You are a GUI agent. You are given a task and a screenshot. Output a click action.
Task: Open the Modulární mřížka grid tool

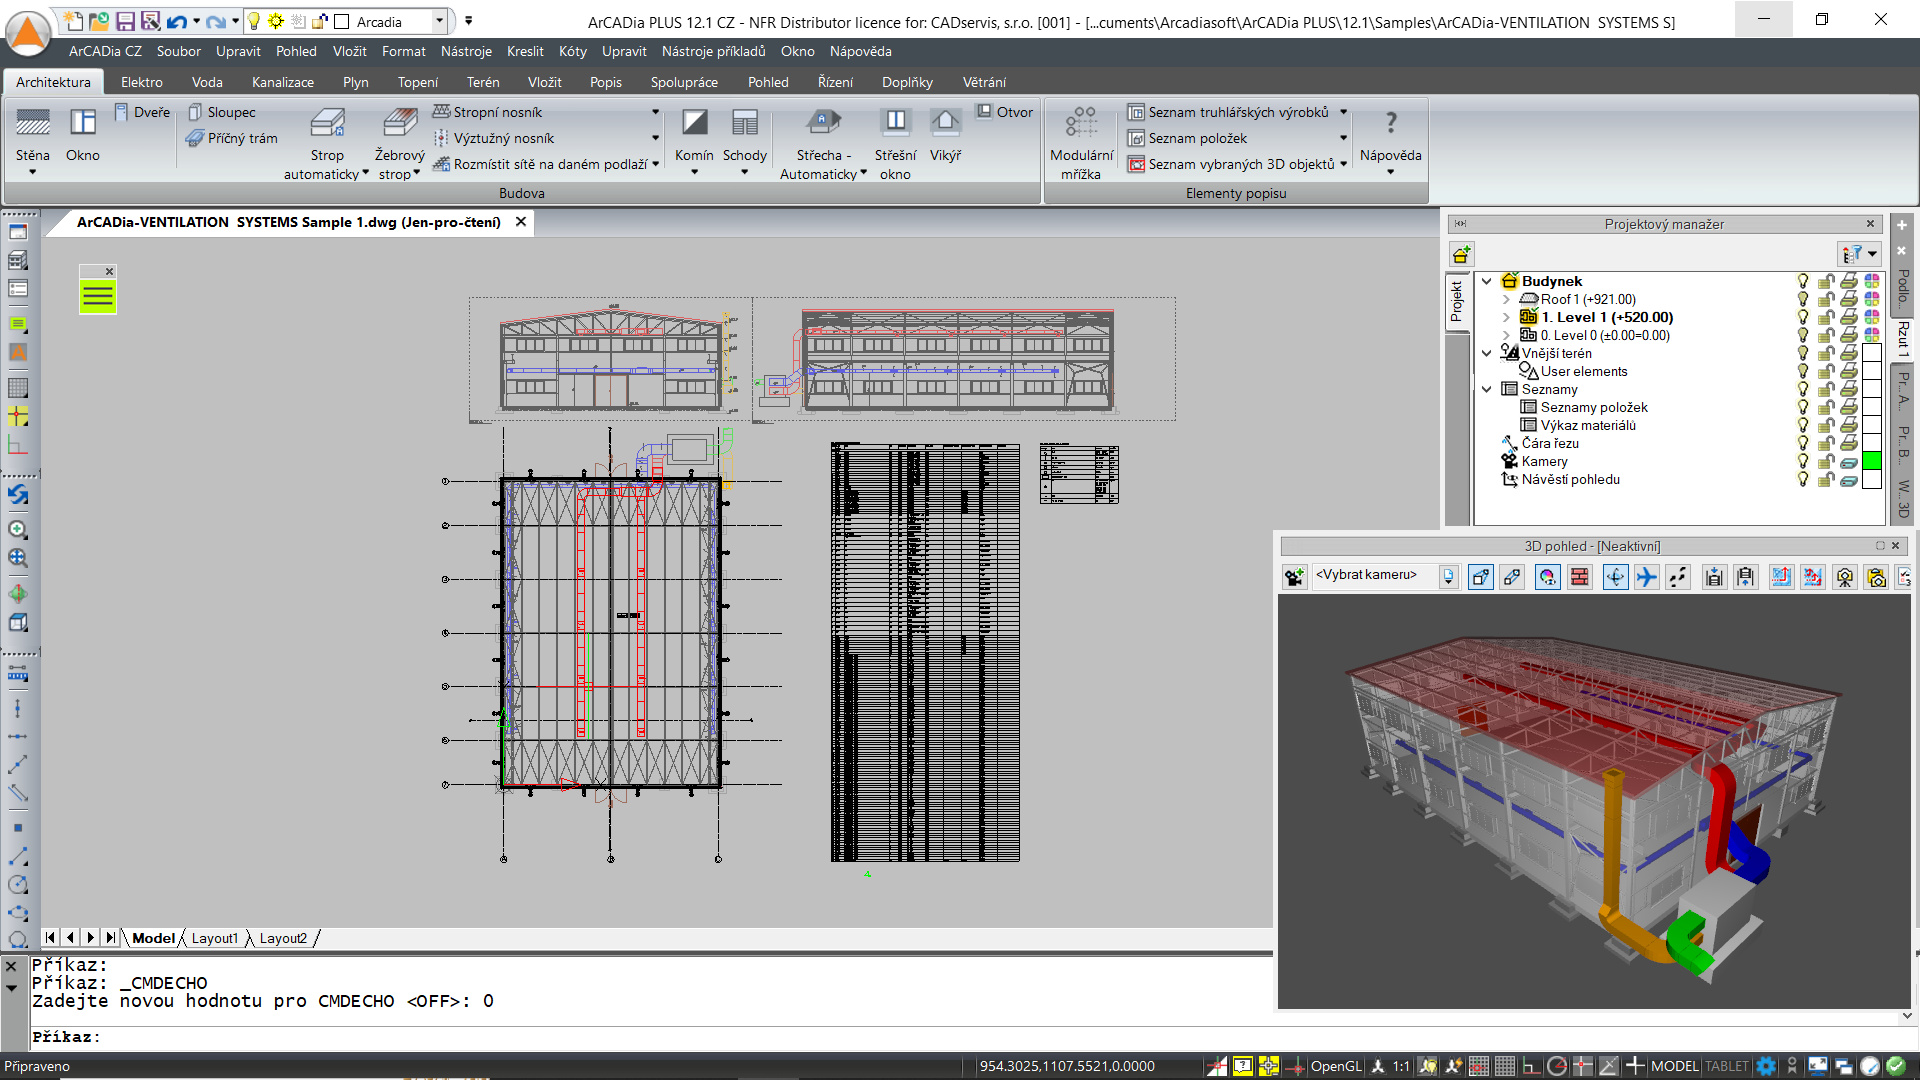[x=1081, y=143]
